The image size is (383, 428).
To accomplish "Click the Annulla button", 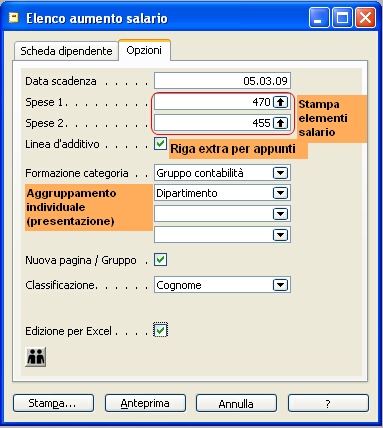I will click(x=236, y=403).
